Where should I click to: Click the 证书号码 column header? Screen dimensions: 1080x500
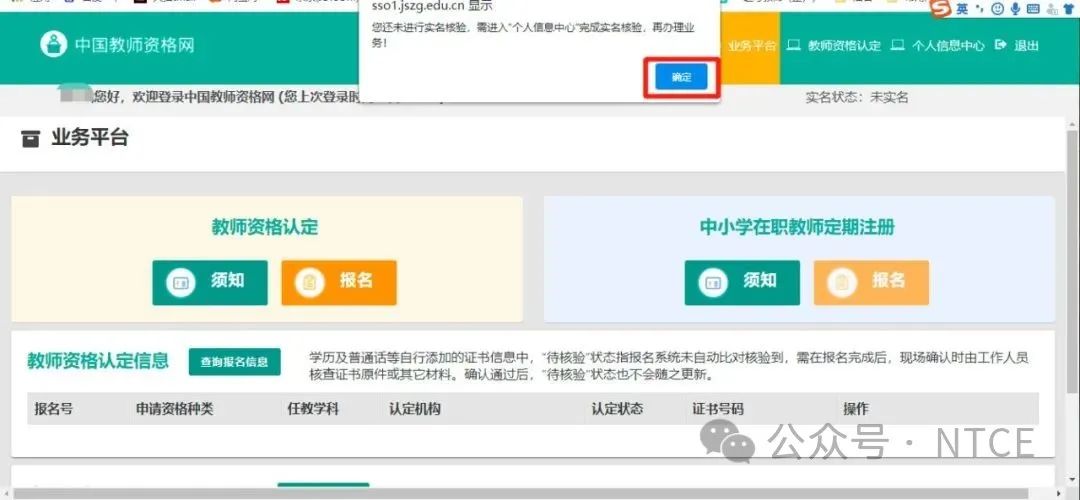click(718, 409)
